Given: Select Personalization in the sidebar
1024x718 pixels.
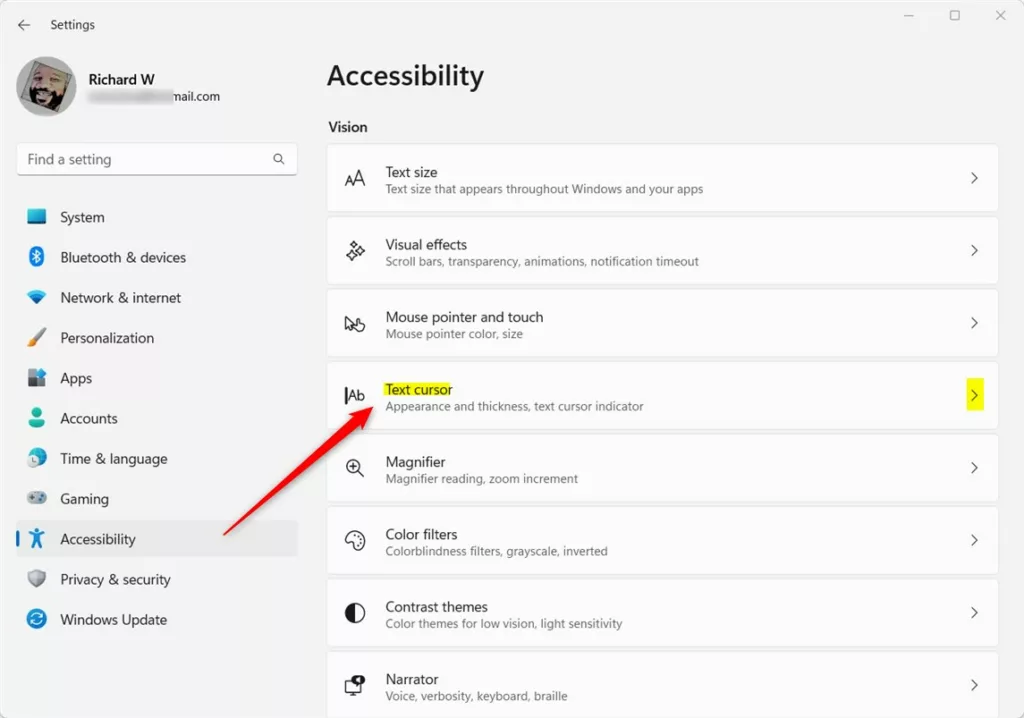Looking at the screenshot, I should click(x=107, y=338).
